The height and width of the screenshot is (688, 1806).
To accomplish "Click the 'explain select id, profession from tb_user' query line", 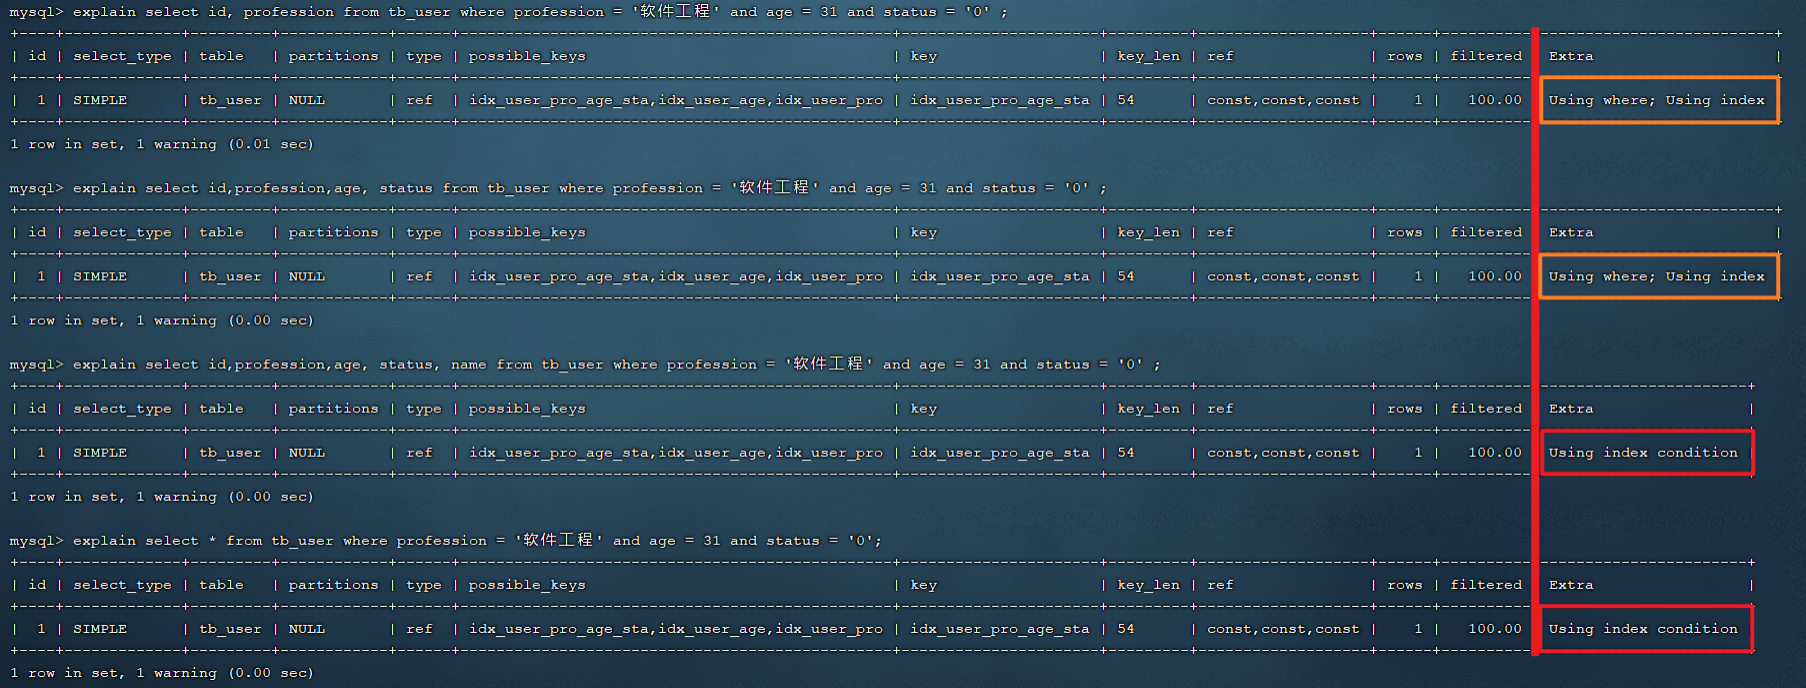I will pyautogui.click(x=509, y=12).
